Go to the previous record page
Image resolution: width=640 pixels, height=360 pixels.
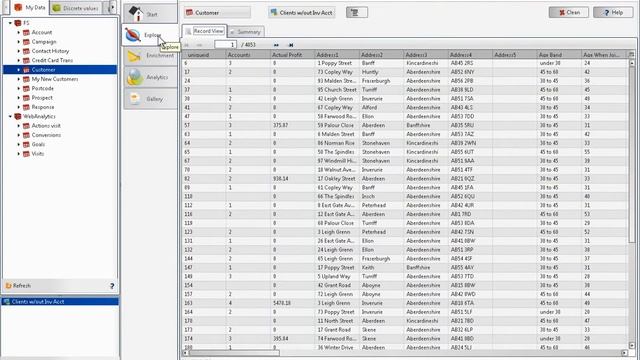(x=200, y=44)
